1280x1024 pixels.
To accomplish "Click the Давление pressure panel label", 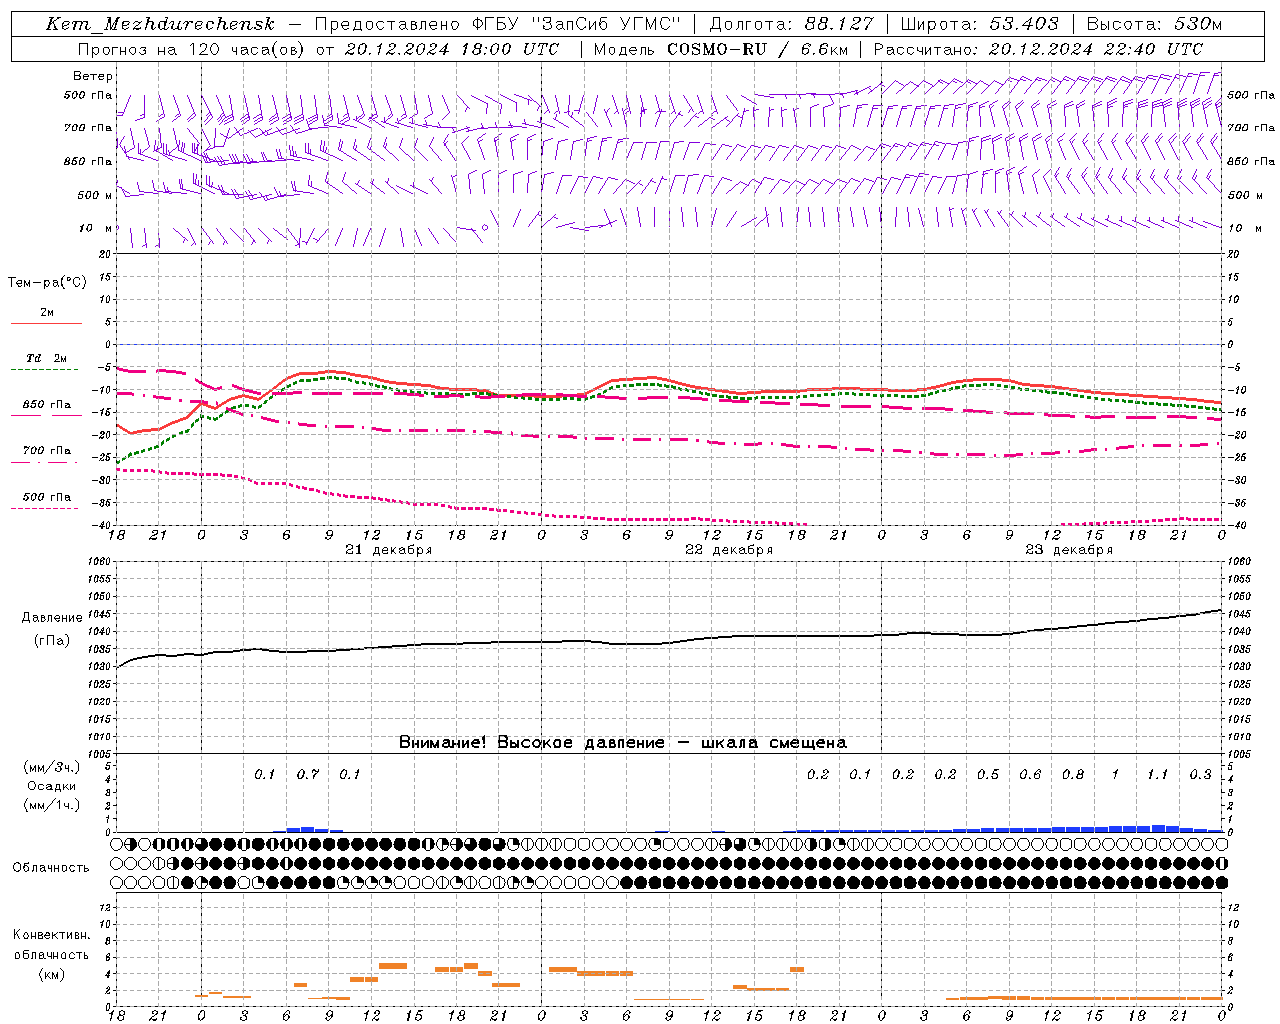I will 52,618.
